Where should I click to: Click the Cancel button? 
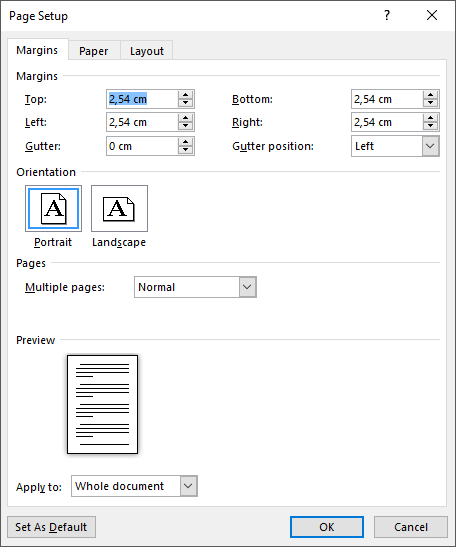pyautogui.click(x=411, y=527)
